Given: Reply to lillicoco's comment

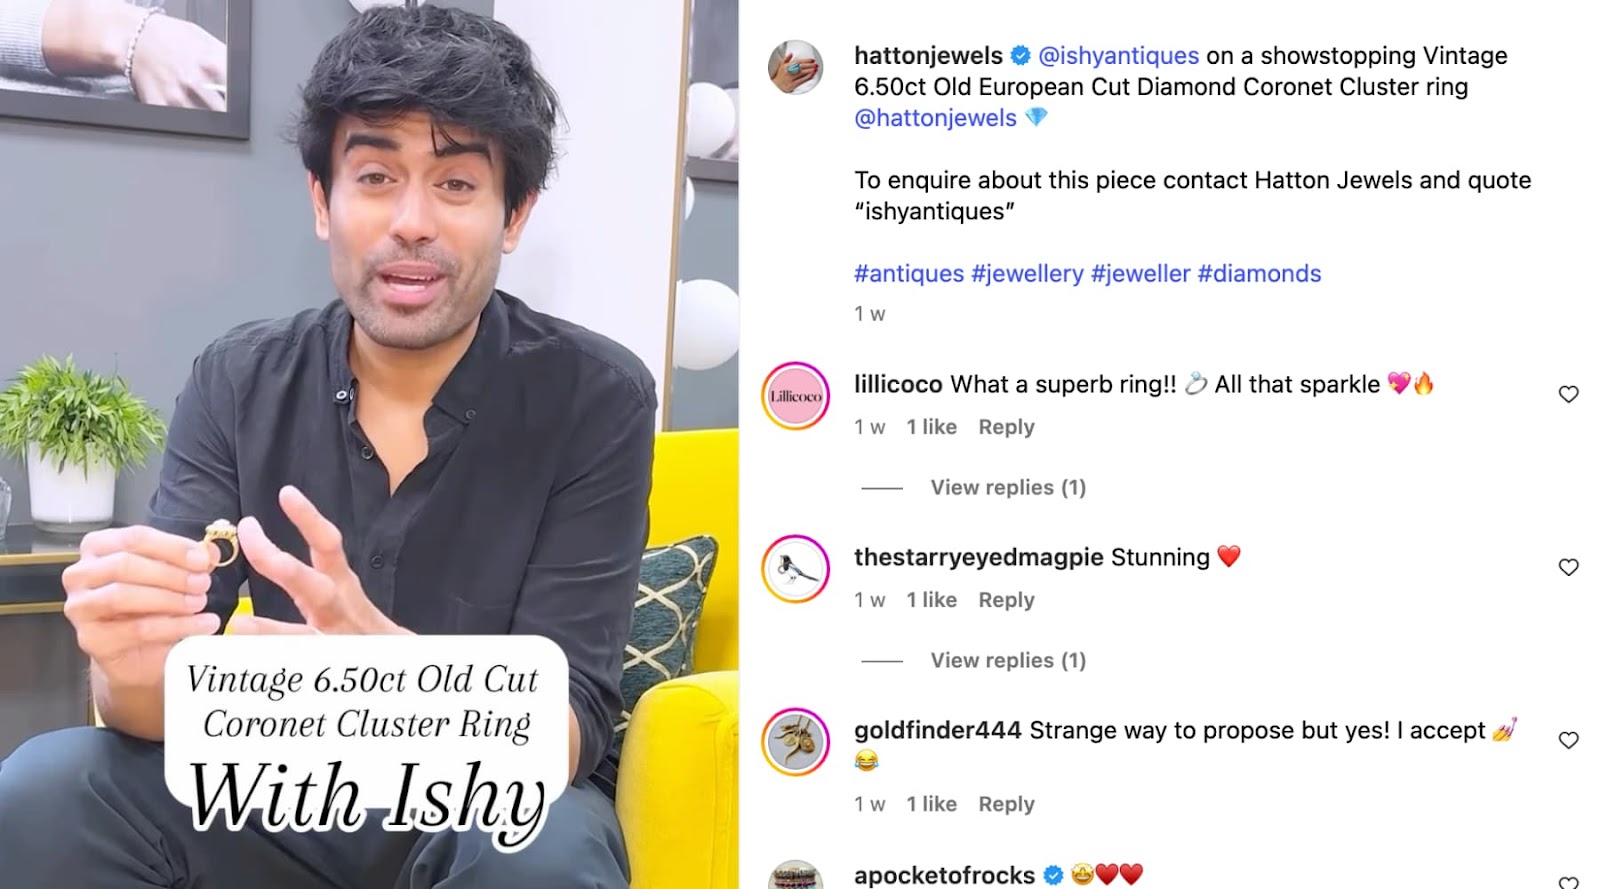Looking at the screenshot, I should tap(1006, 427).
